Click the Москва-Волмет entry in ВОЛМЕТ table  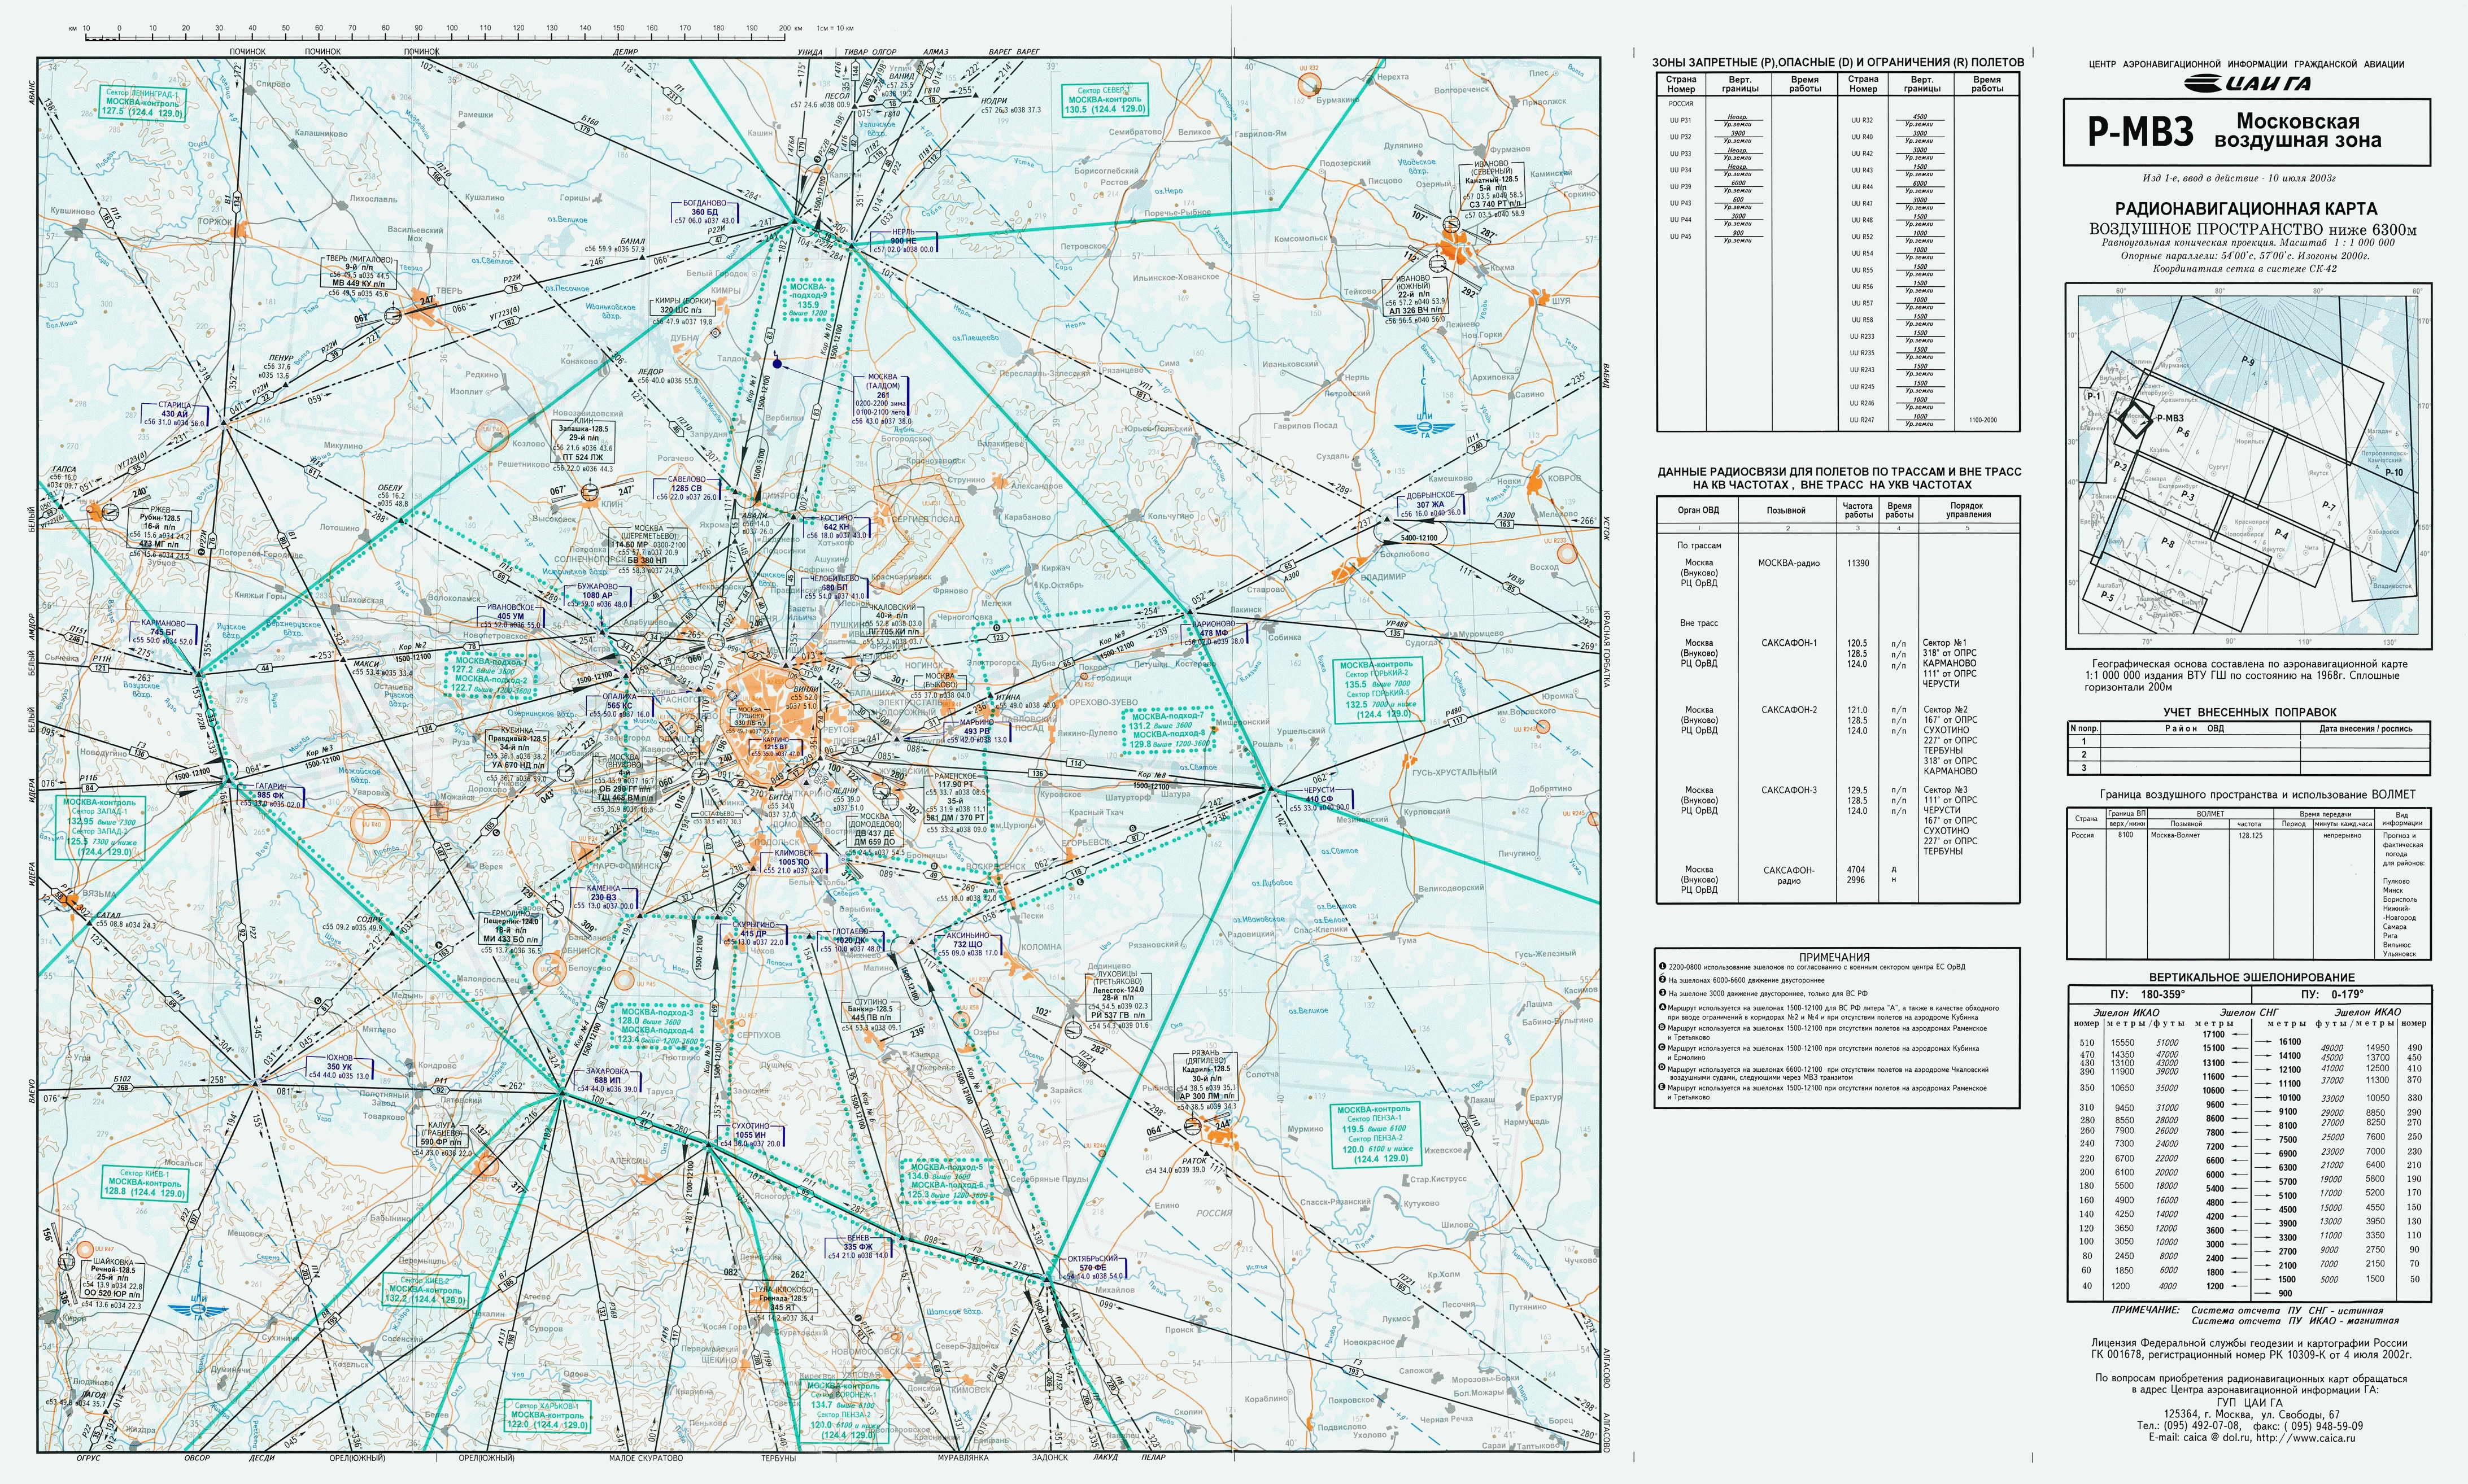pyautogui.click(x=2175, y=835)
